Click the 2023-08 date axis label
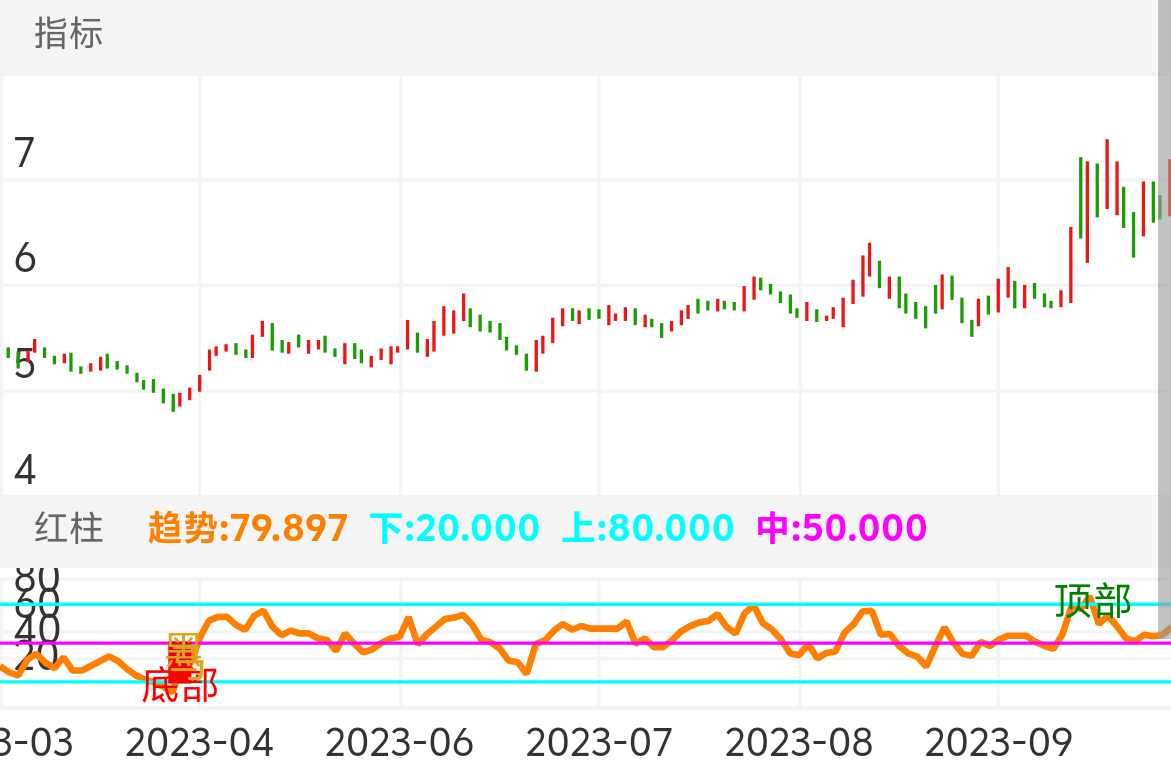 (798, 743)
